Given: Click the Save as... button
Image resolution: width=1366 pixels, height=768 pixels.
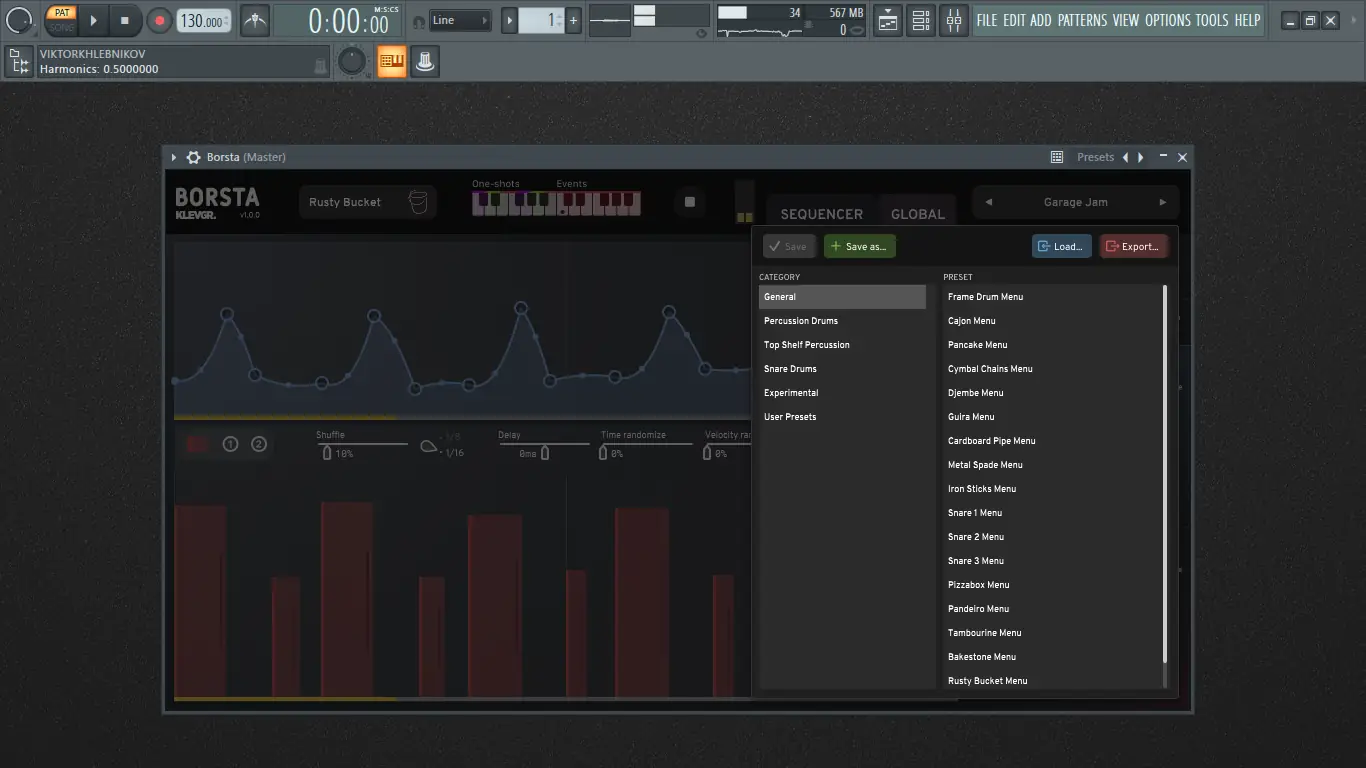Looking at the screenshot, I should point(859,246).
